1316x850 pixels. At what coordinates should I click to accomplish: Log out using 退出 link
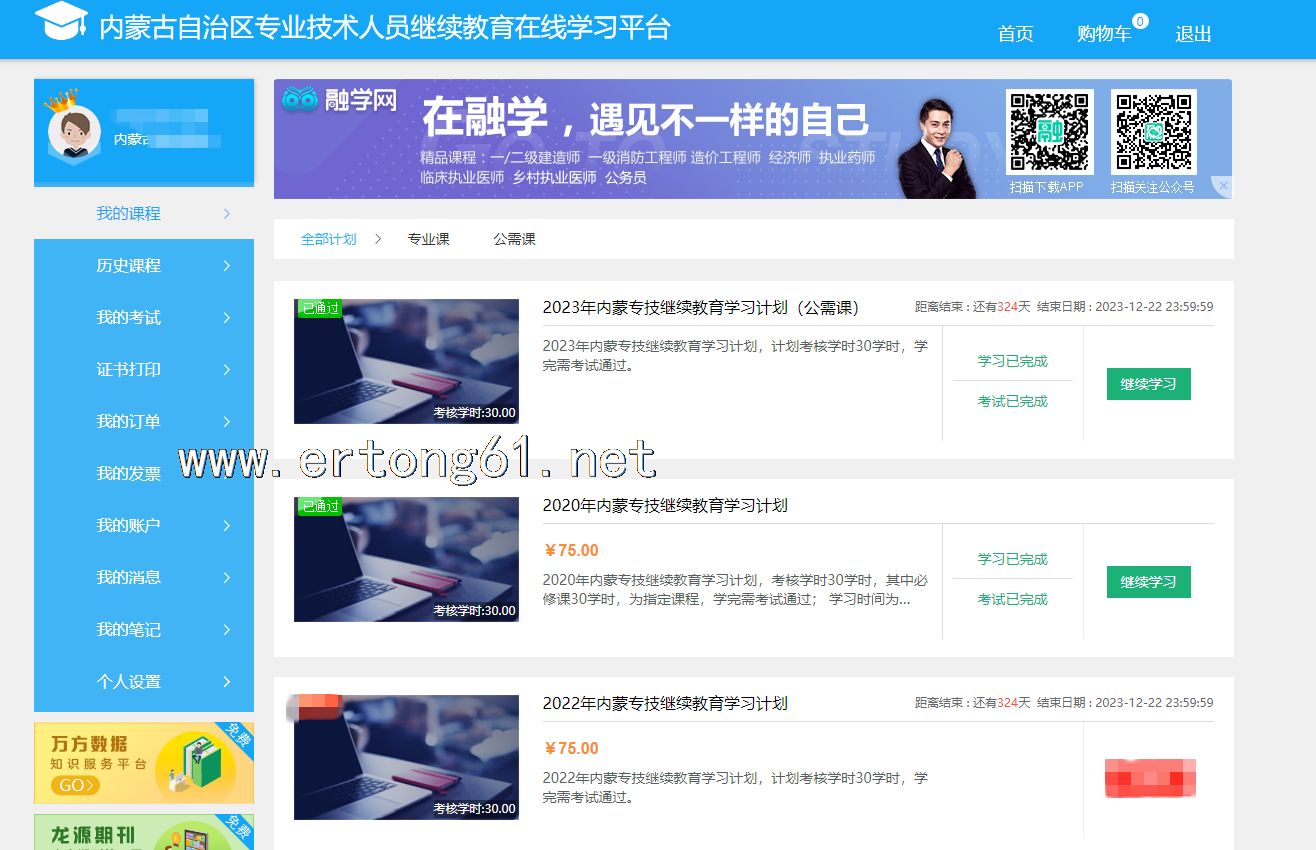tap(1193, 34)
